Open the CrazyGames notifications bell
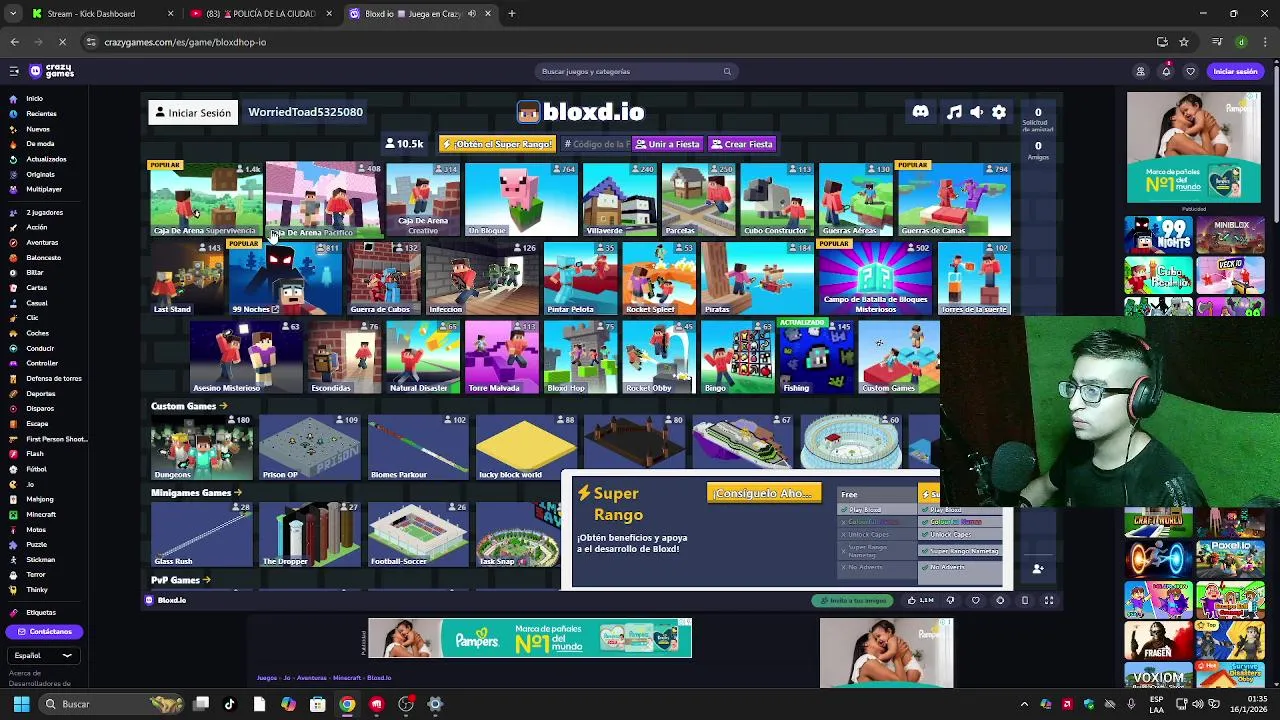Screen dimensions: 1280x720 [1165, 71]
